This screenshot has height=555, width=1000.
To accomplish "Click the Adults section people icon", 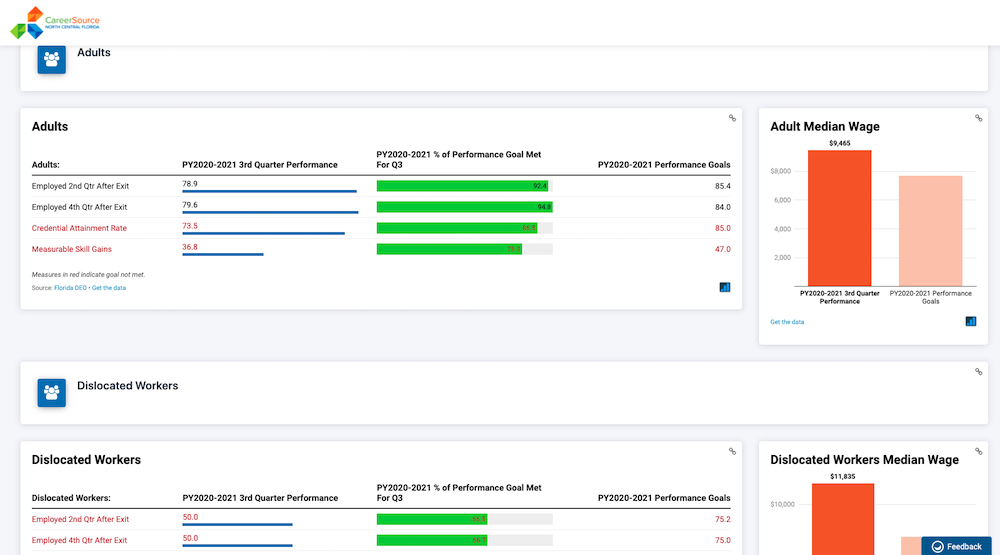I will point(52,59).
